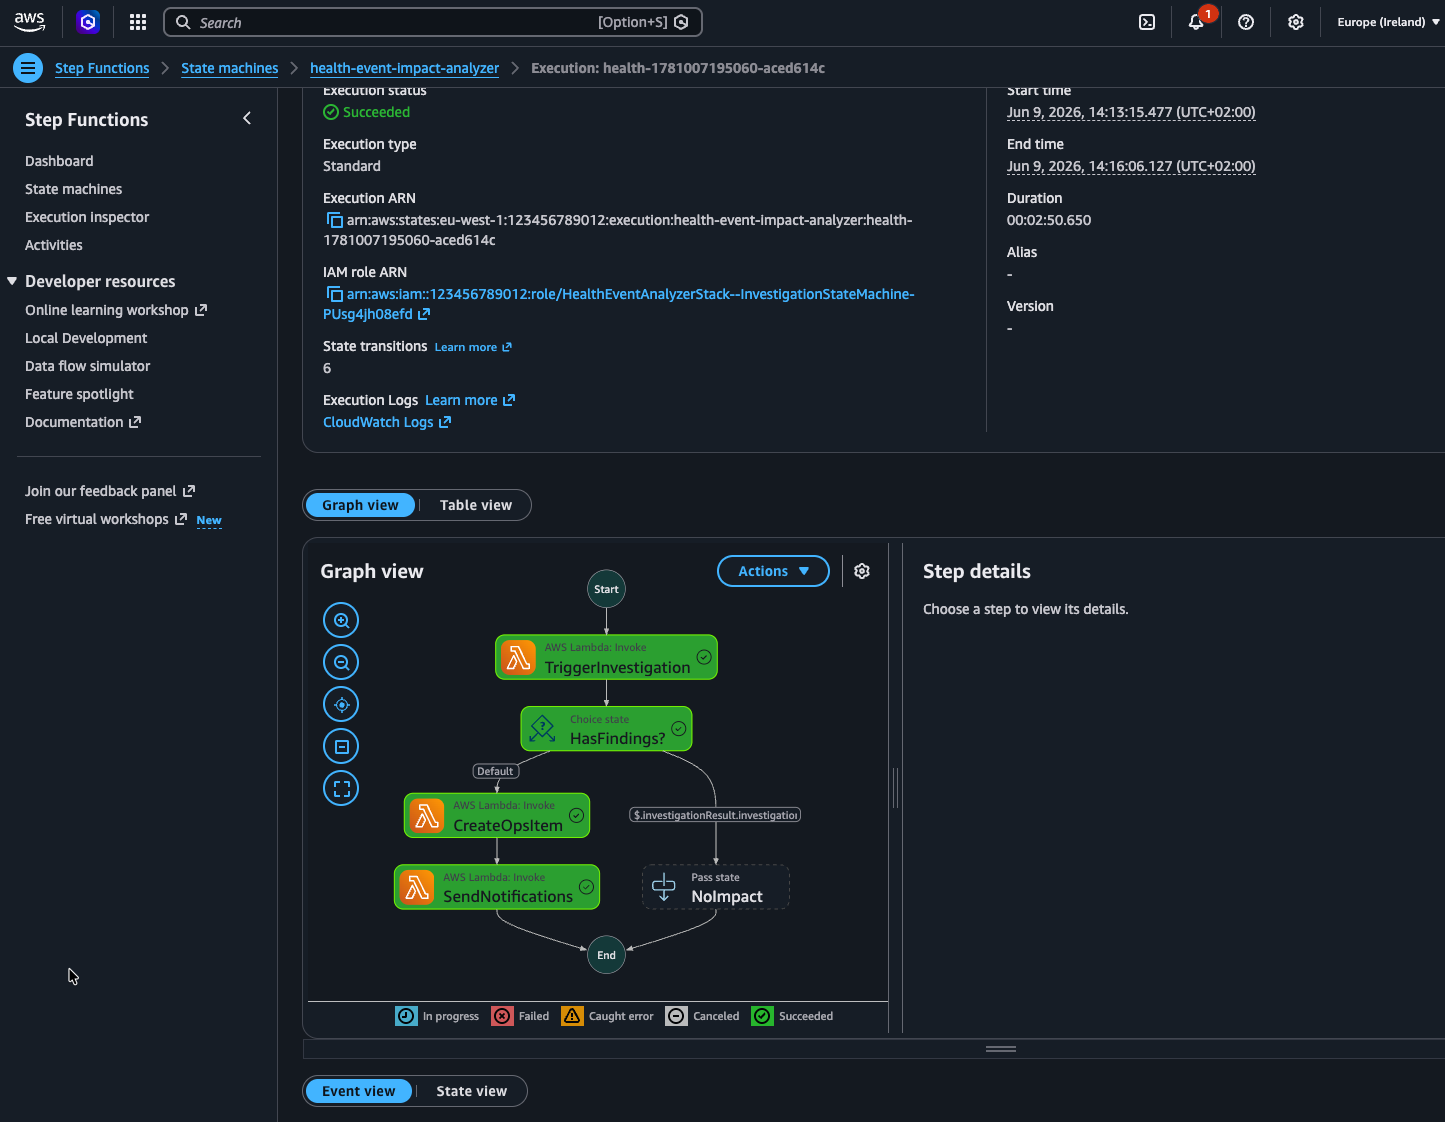1445x1122 pixels.
Task: Click the Succeeded legend icon
Action: [x=763, y=1016]
